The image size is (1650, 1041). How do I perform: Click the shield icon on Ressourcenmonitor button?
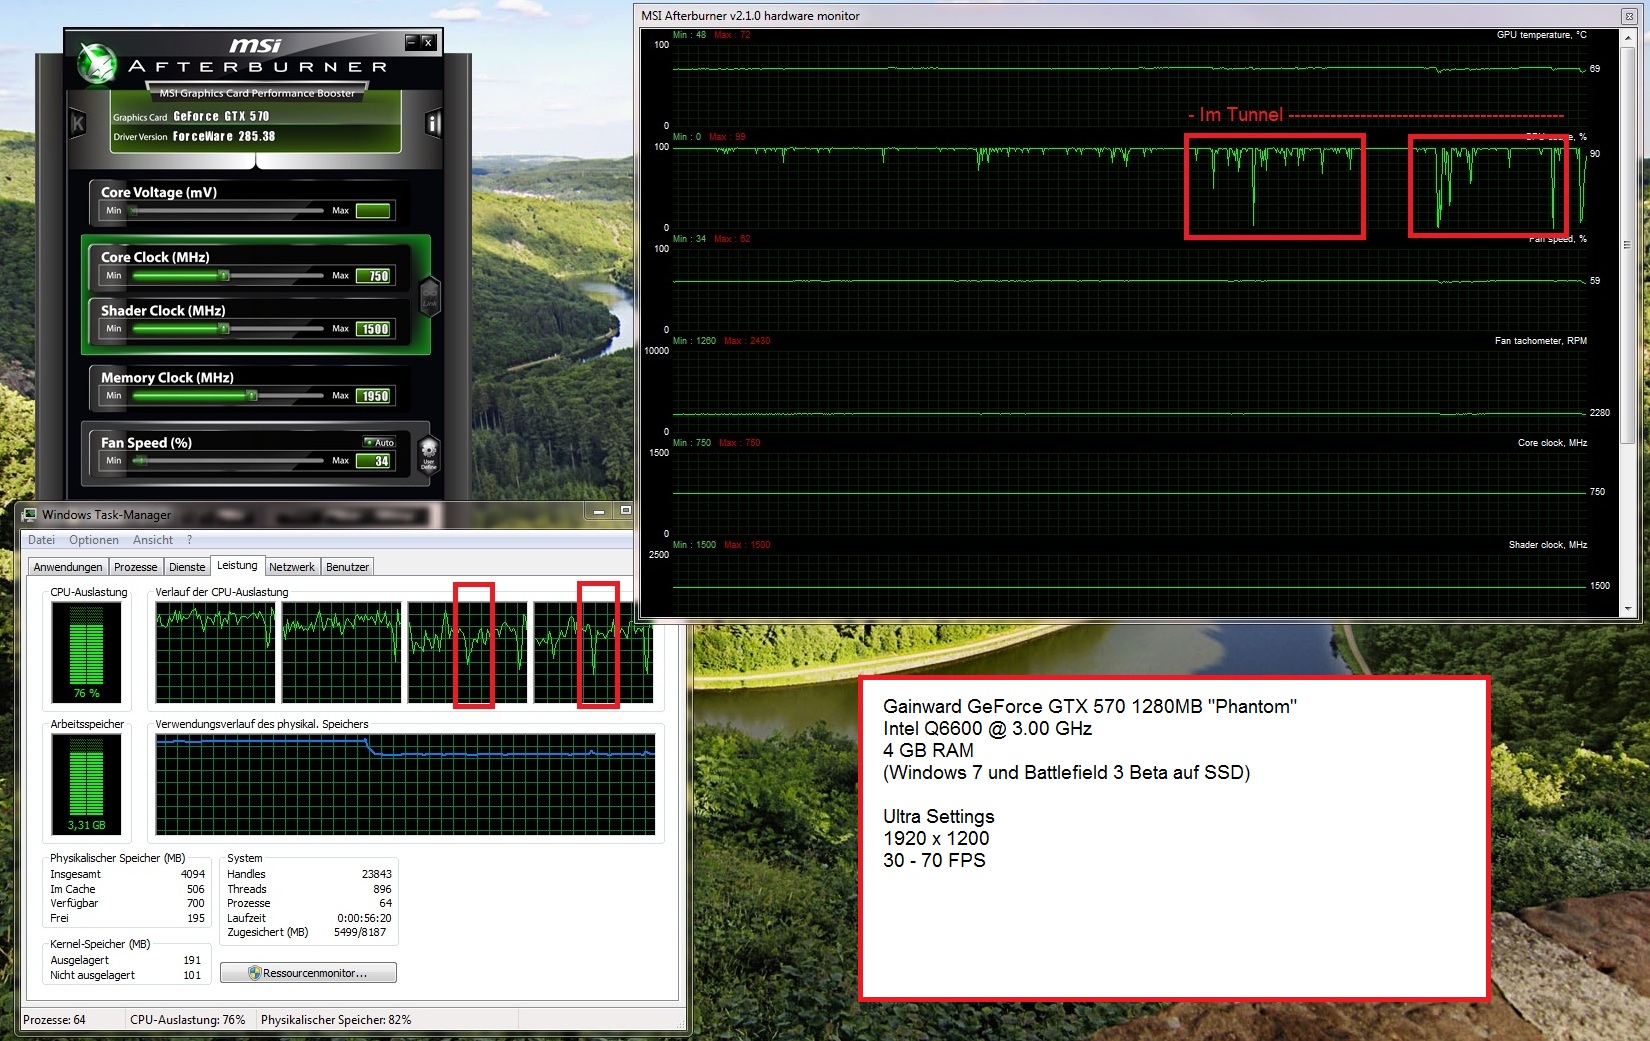tap(255, 973)
